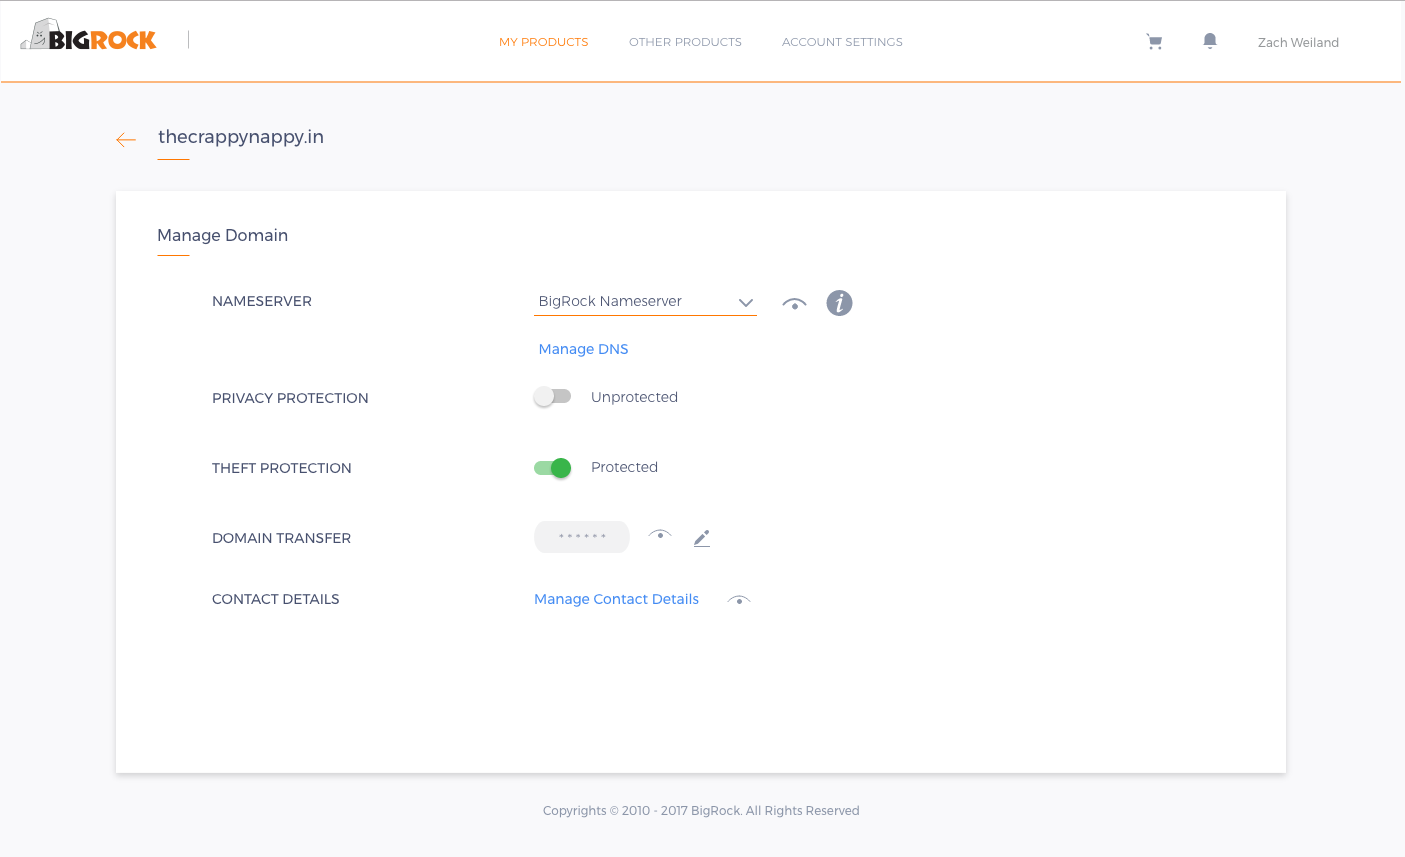1405x857 pixels.
Task: Click the thecrappynappy.in domain title
Action: 241,137
